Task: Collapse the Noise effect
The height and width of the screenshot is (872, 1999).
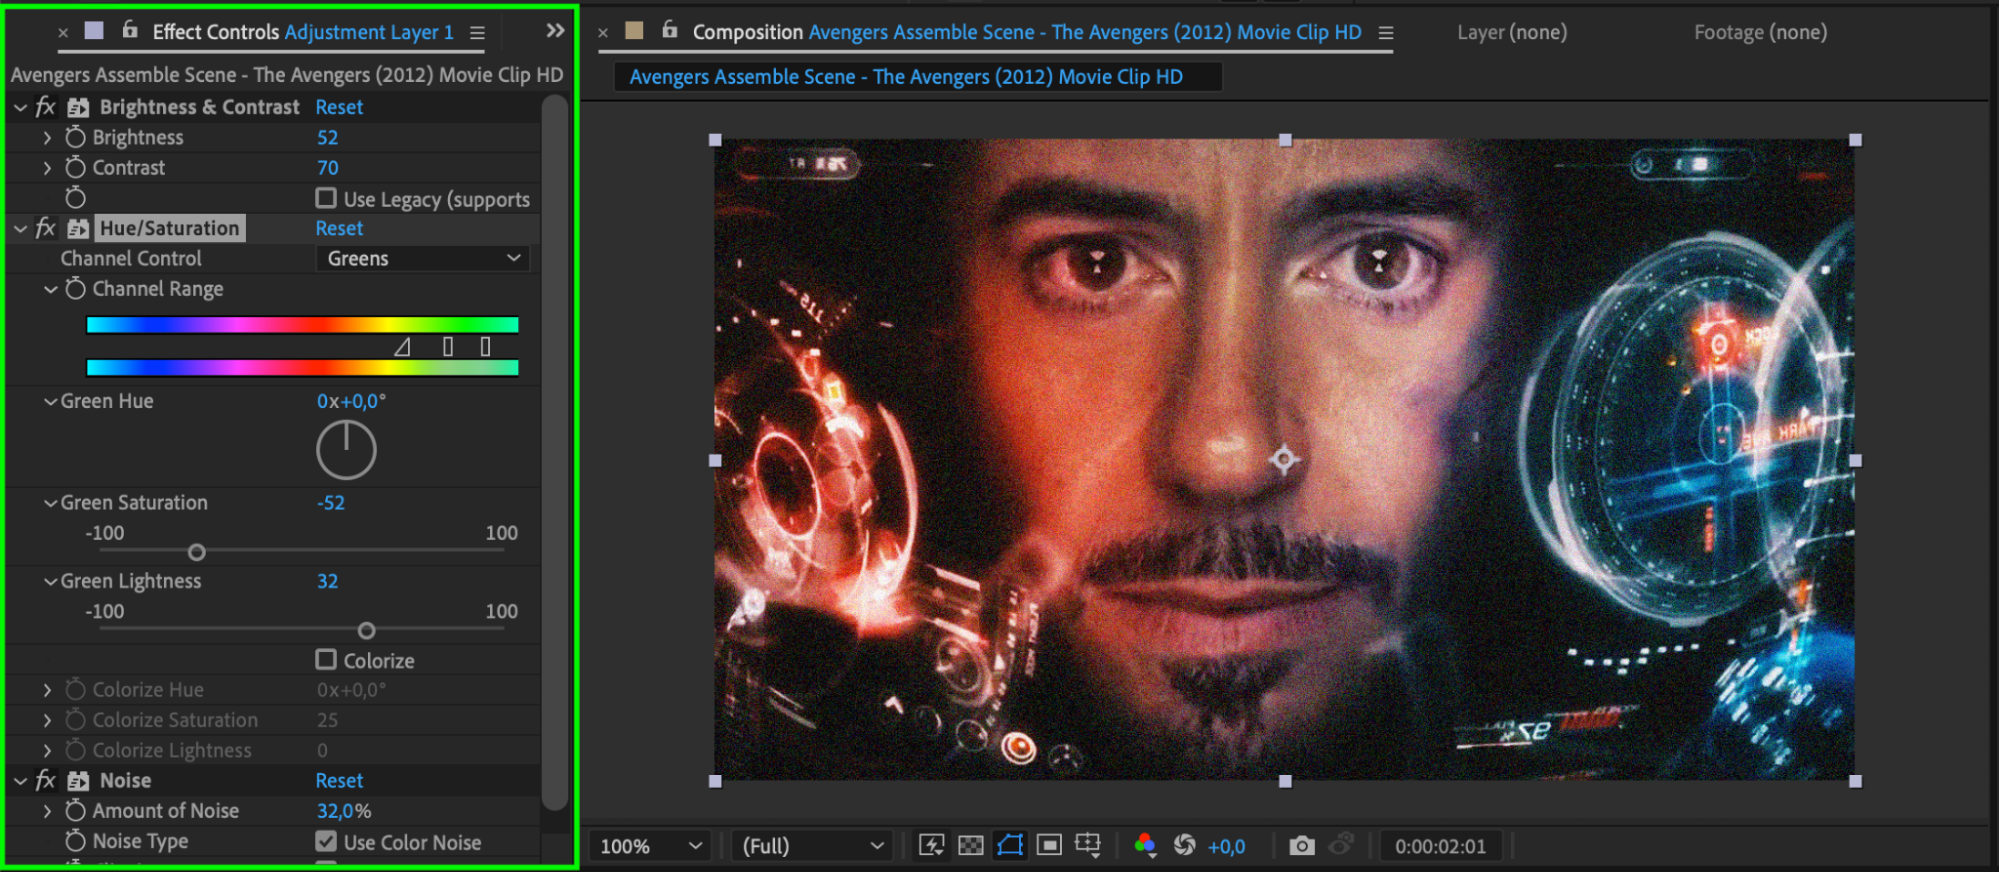Action: point(20,780)
